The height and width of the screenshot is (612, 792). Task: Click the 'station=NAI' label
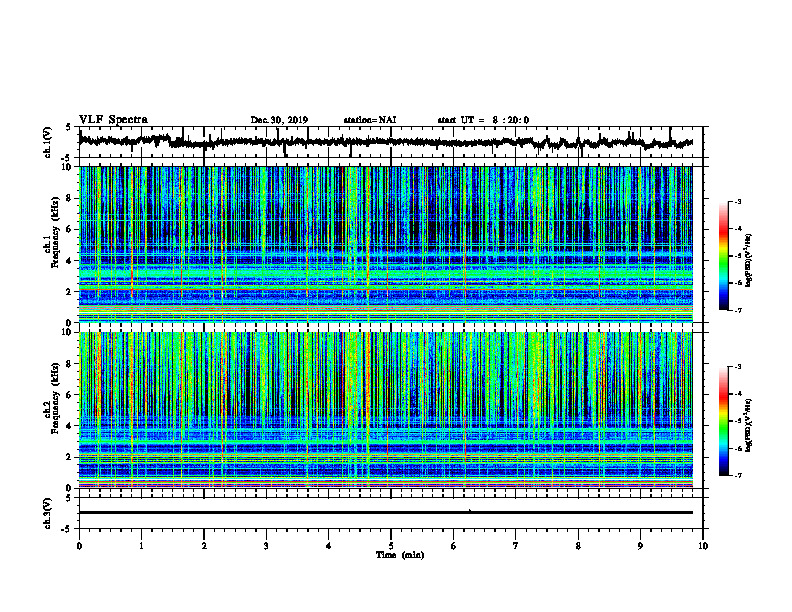coord(370,120)
